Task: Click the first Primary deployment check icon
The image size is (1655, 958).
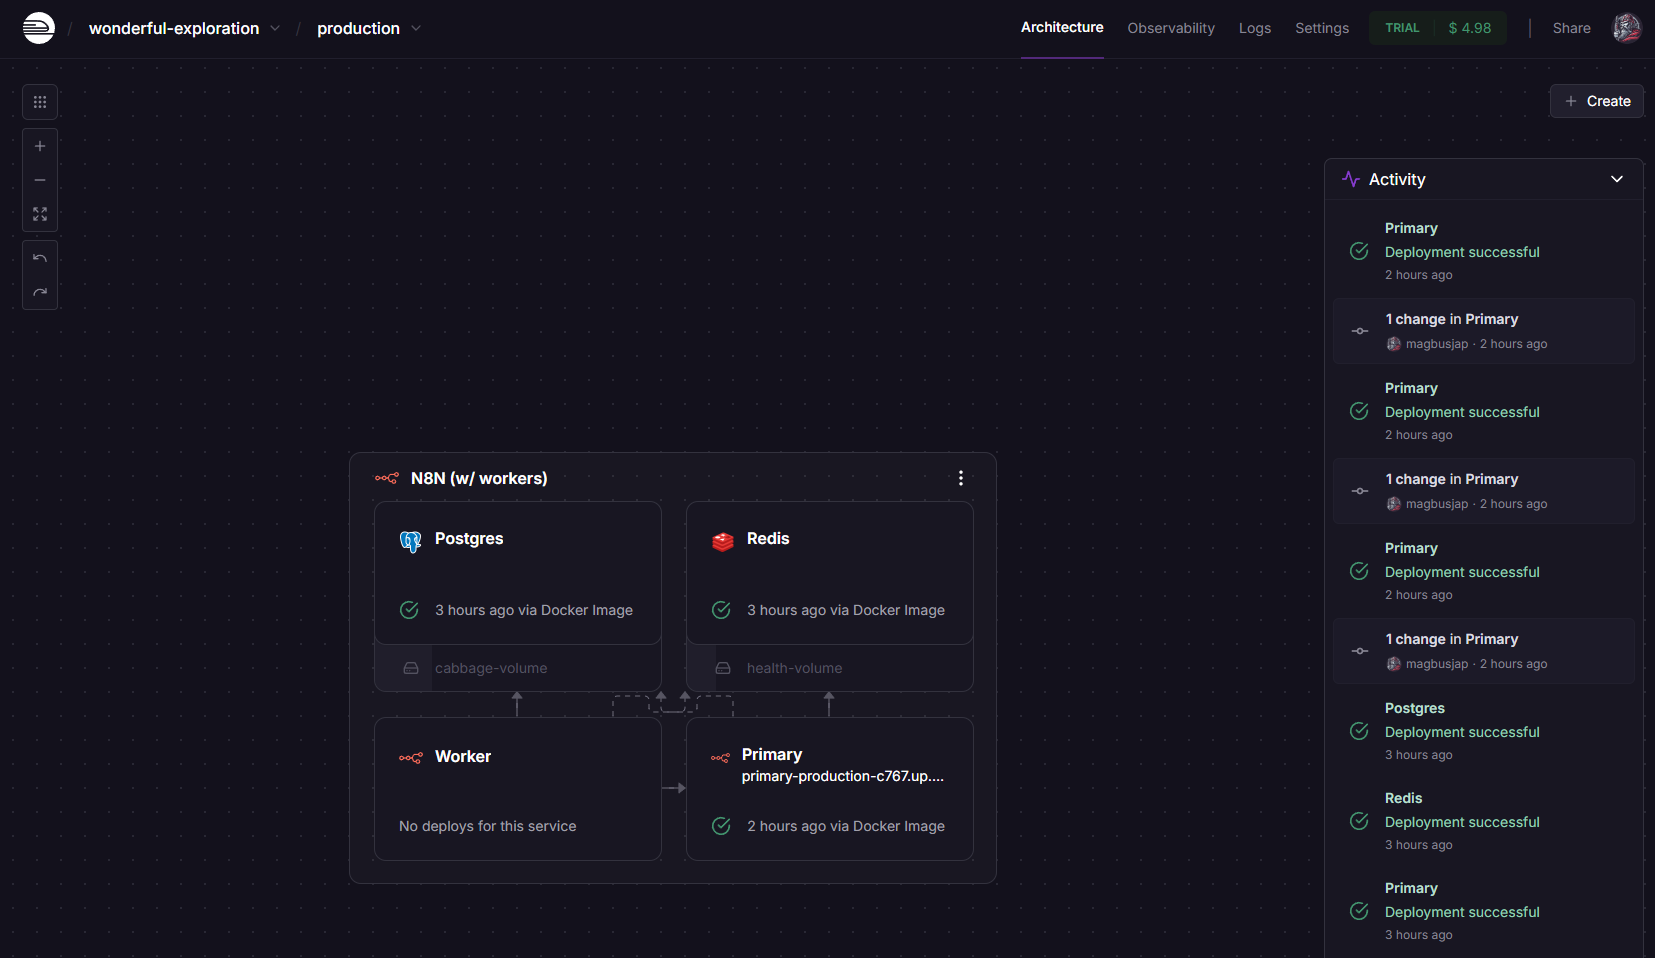Action: 1359,251
